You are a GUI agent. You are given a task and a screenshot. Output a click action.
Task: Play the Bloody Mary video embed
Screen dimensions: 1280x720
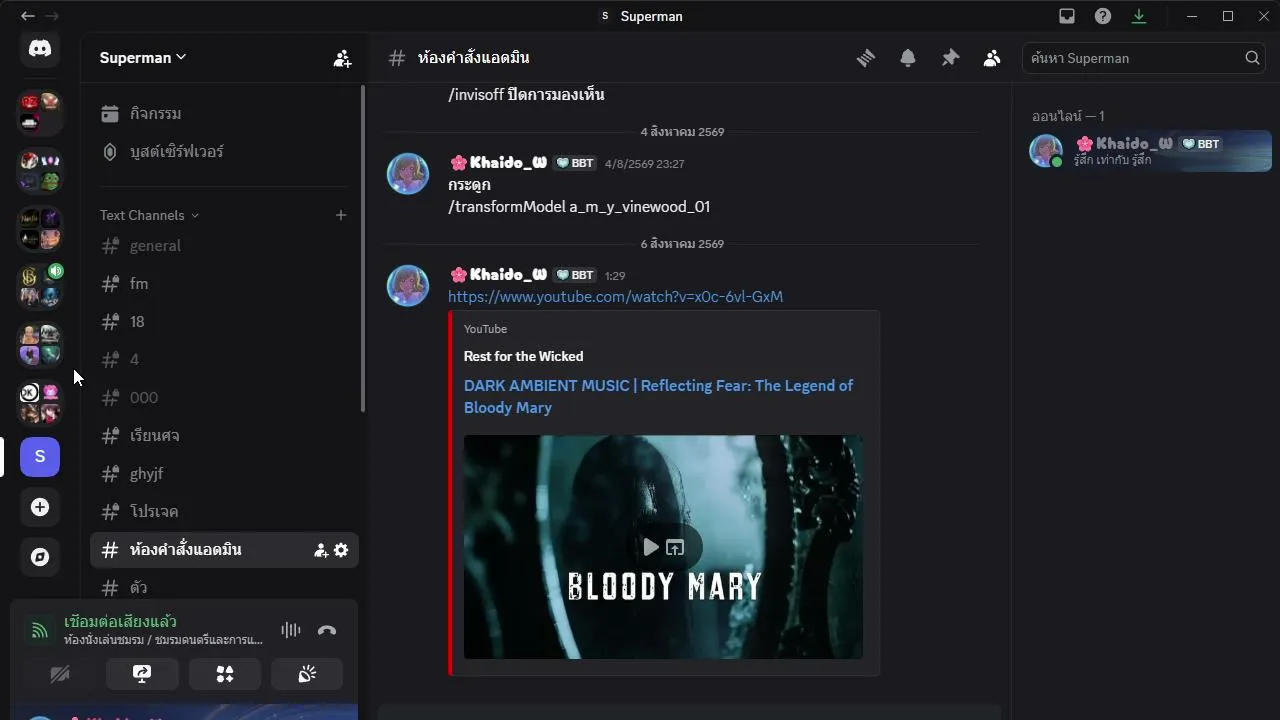coord(651,547)
